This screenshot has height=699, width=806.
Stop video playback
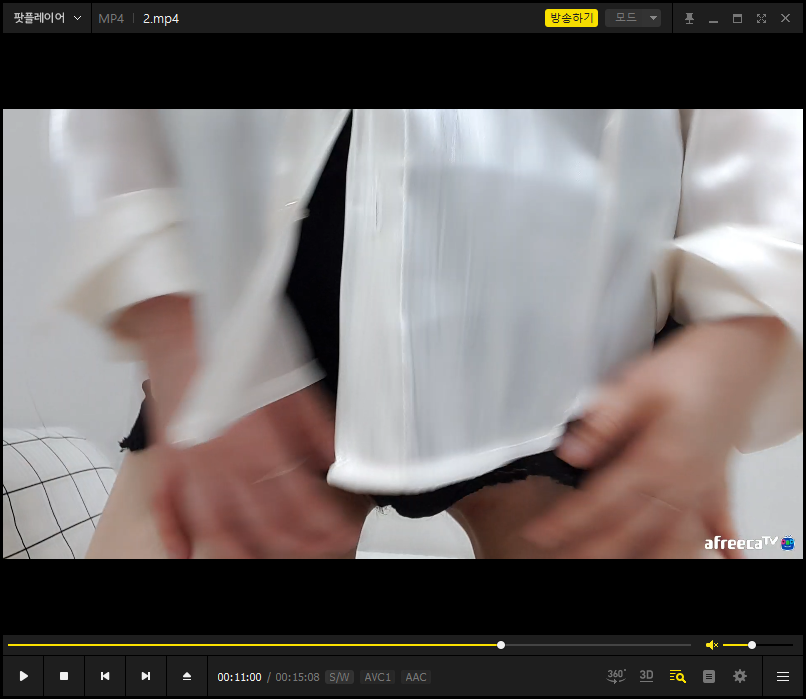64,677
